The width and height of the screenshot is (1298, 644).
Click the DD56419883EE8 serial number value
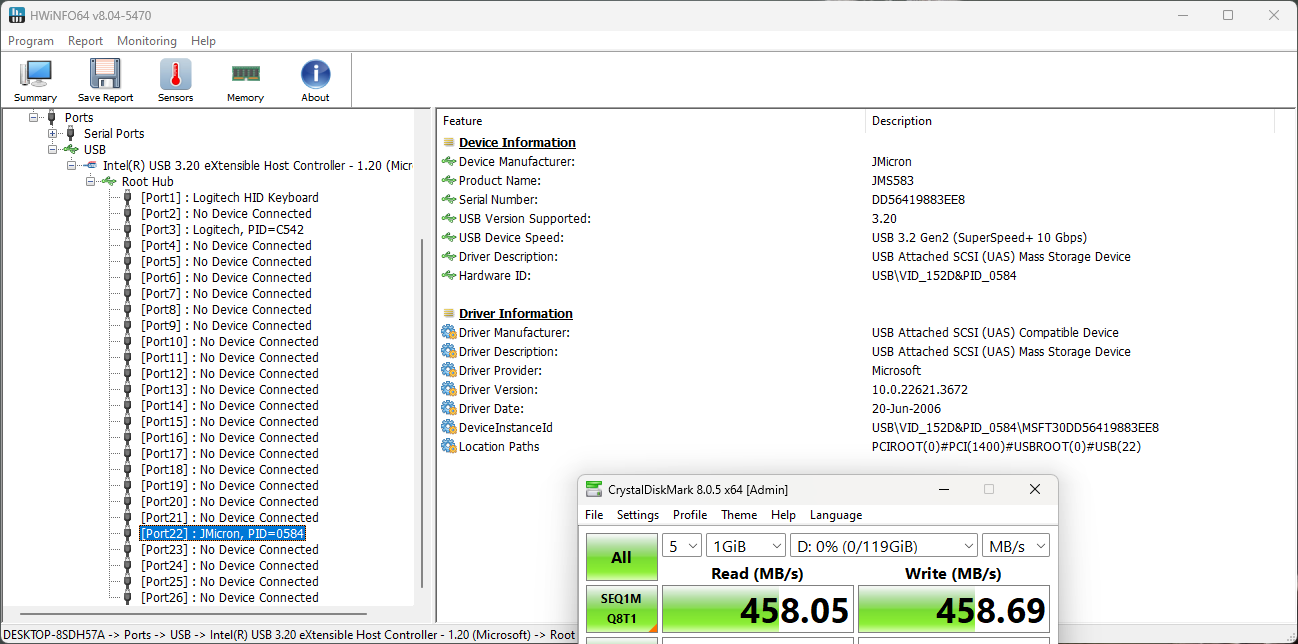918,200
